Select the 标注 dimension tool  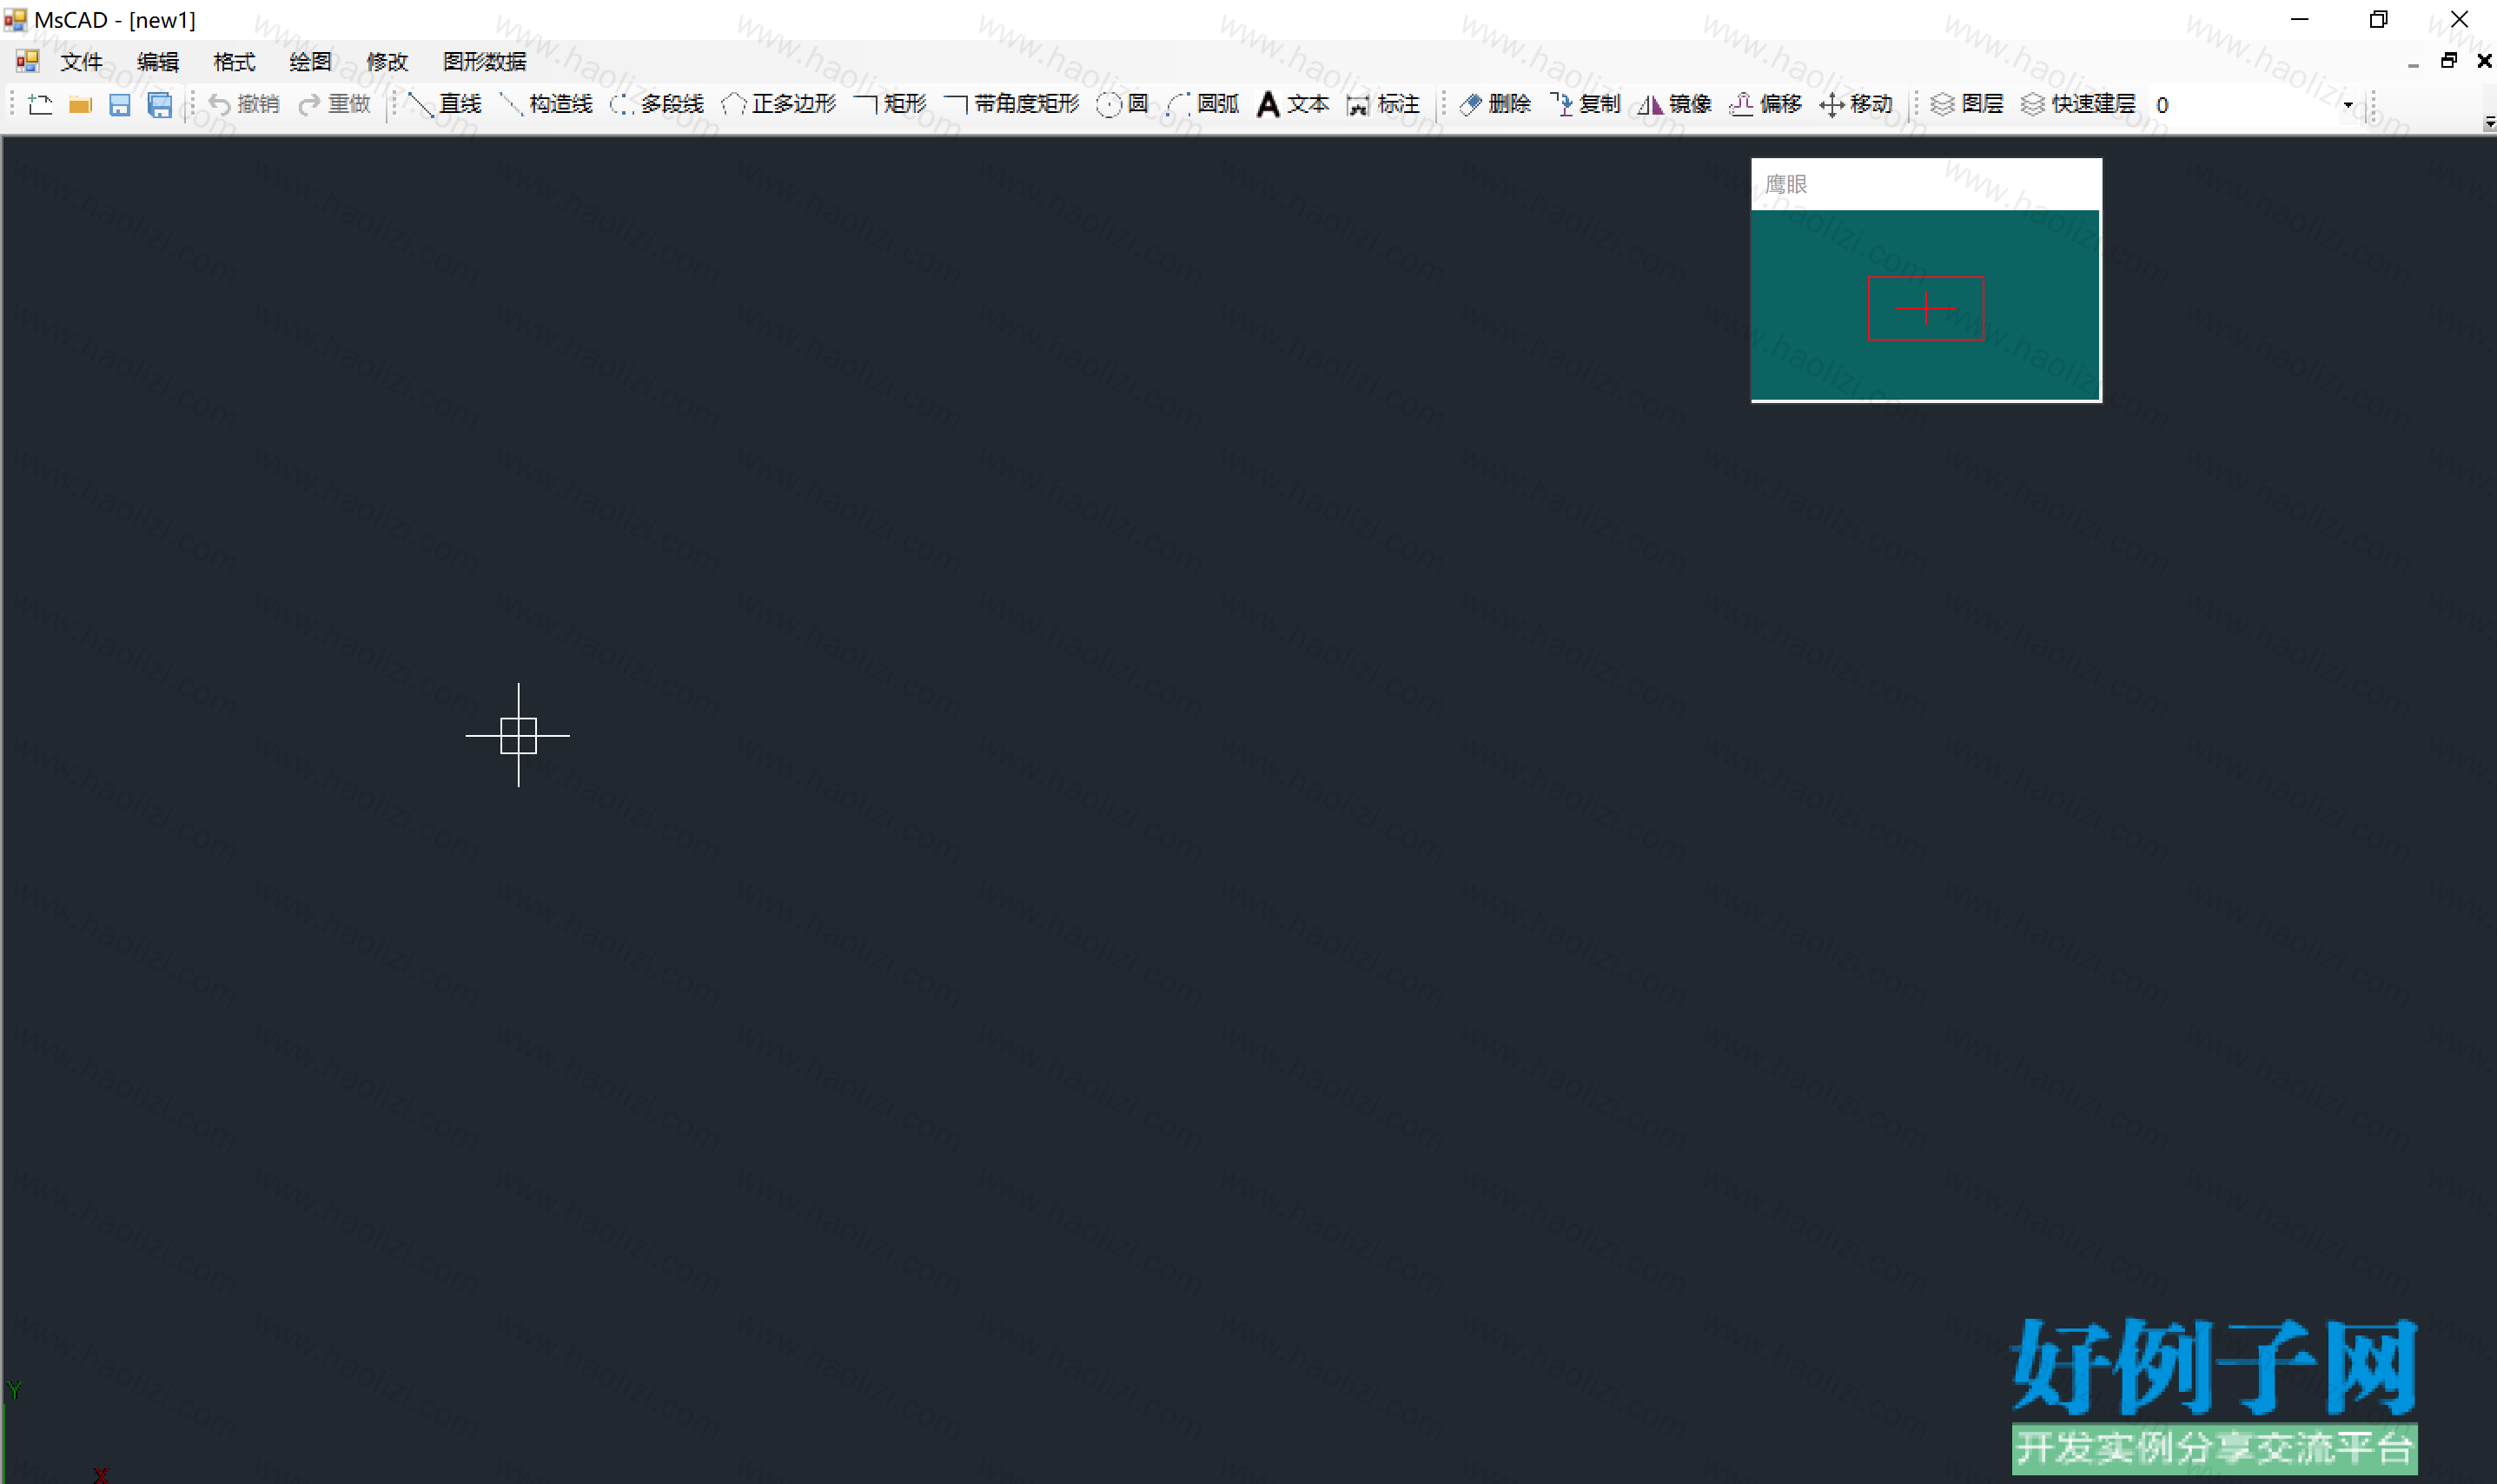click(x=1383, y=104)
